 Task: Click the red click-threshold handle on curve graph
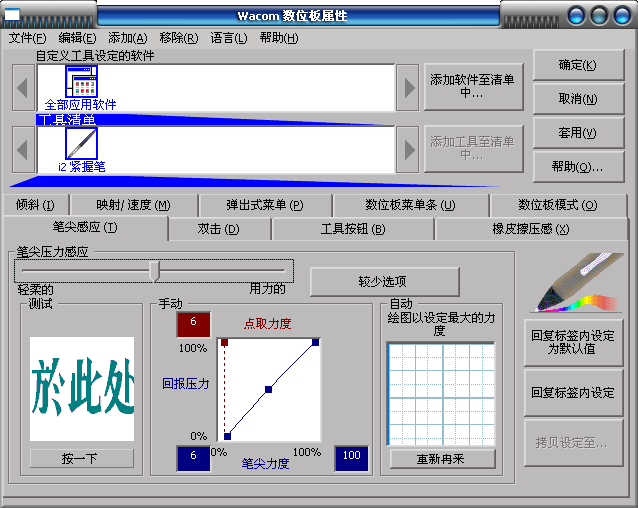click(224, 342)
